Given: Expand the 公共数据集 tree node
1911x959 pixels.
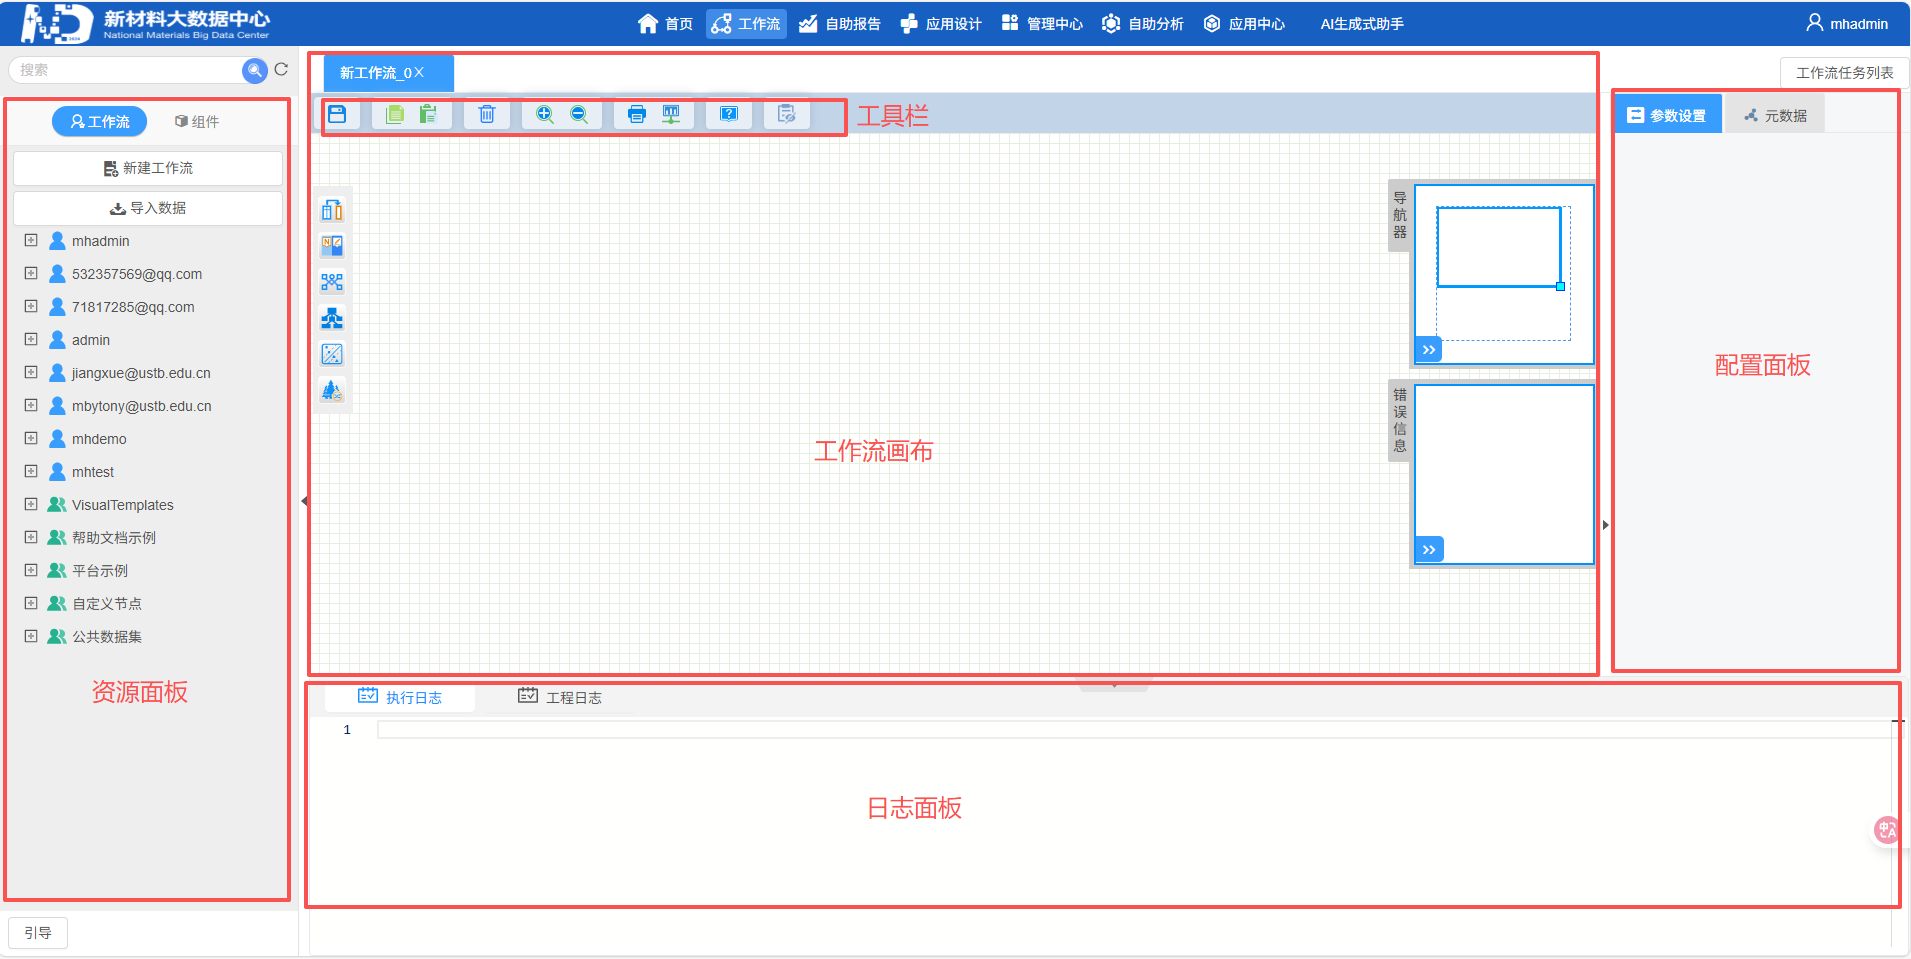Looking at the screenshot, I should click(x=31, y=637).
